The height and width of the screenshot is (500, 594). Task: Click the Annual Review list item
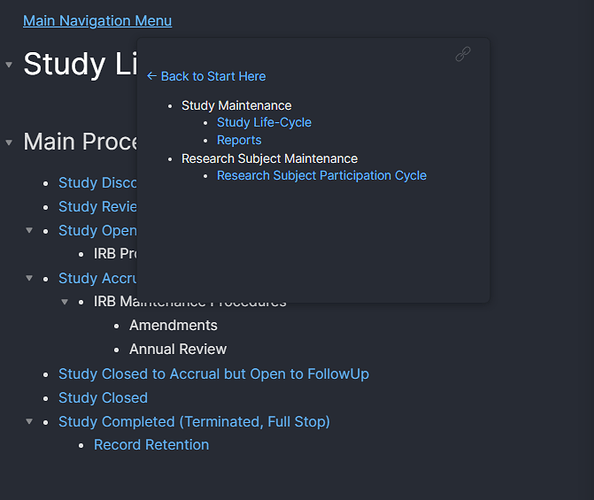(178, 349)
